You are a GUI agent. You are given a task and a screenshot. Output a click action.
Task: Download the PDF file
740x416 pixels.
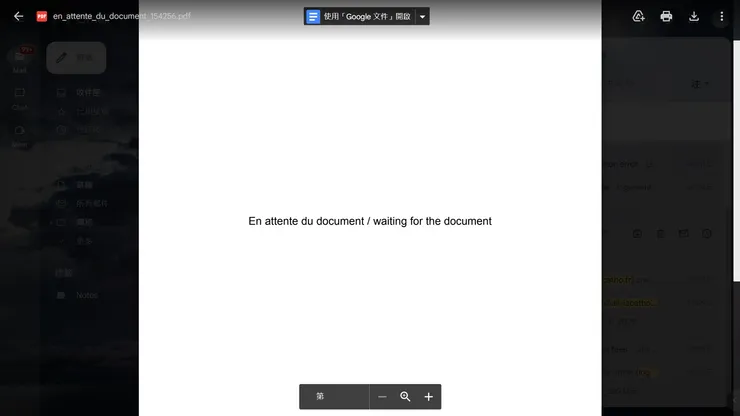tap(694, 16)
